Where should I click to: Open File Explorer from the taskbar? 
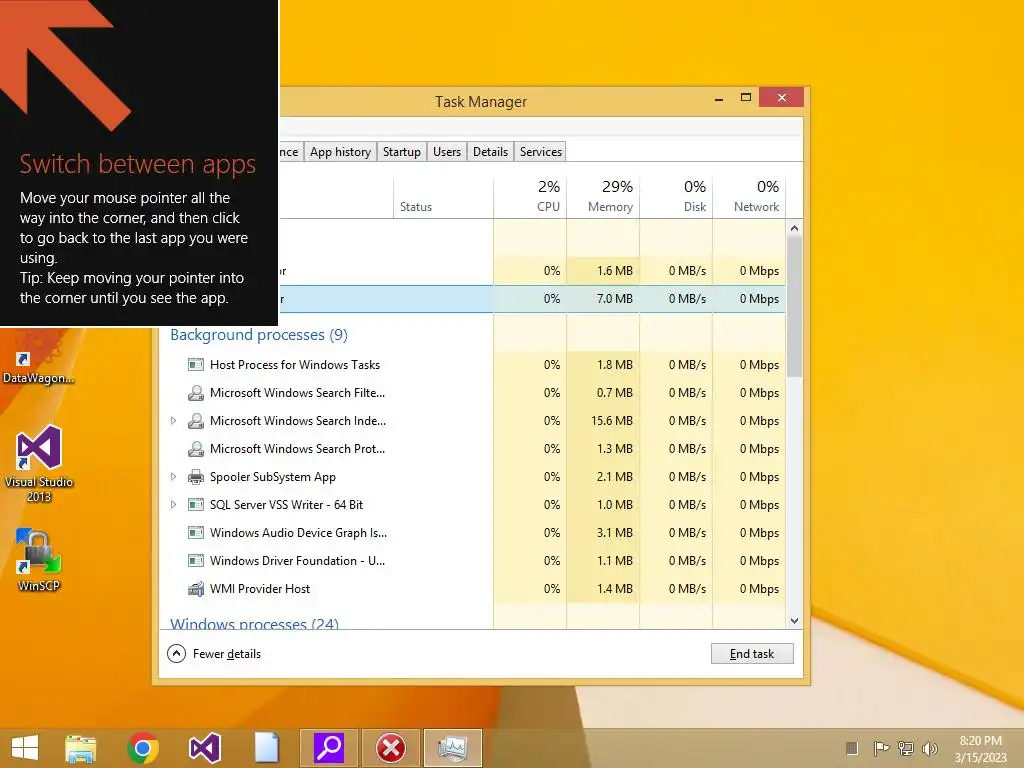tap(81, 748)
